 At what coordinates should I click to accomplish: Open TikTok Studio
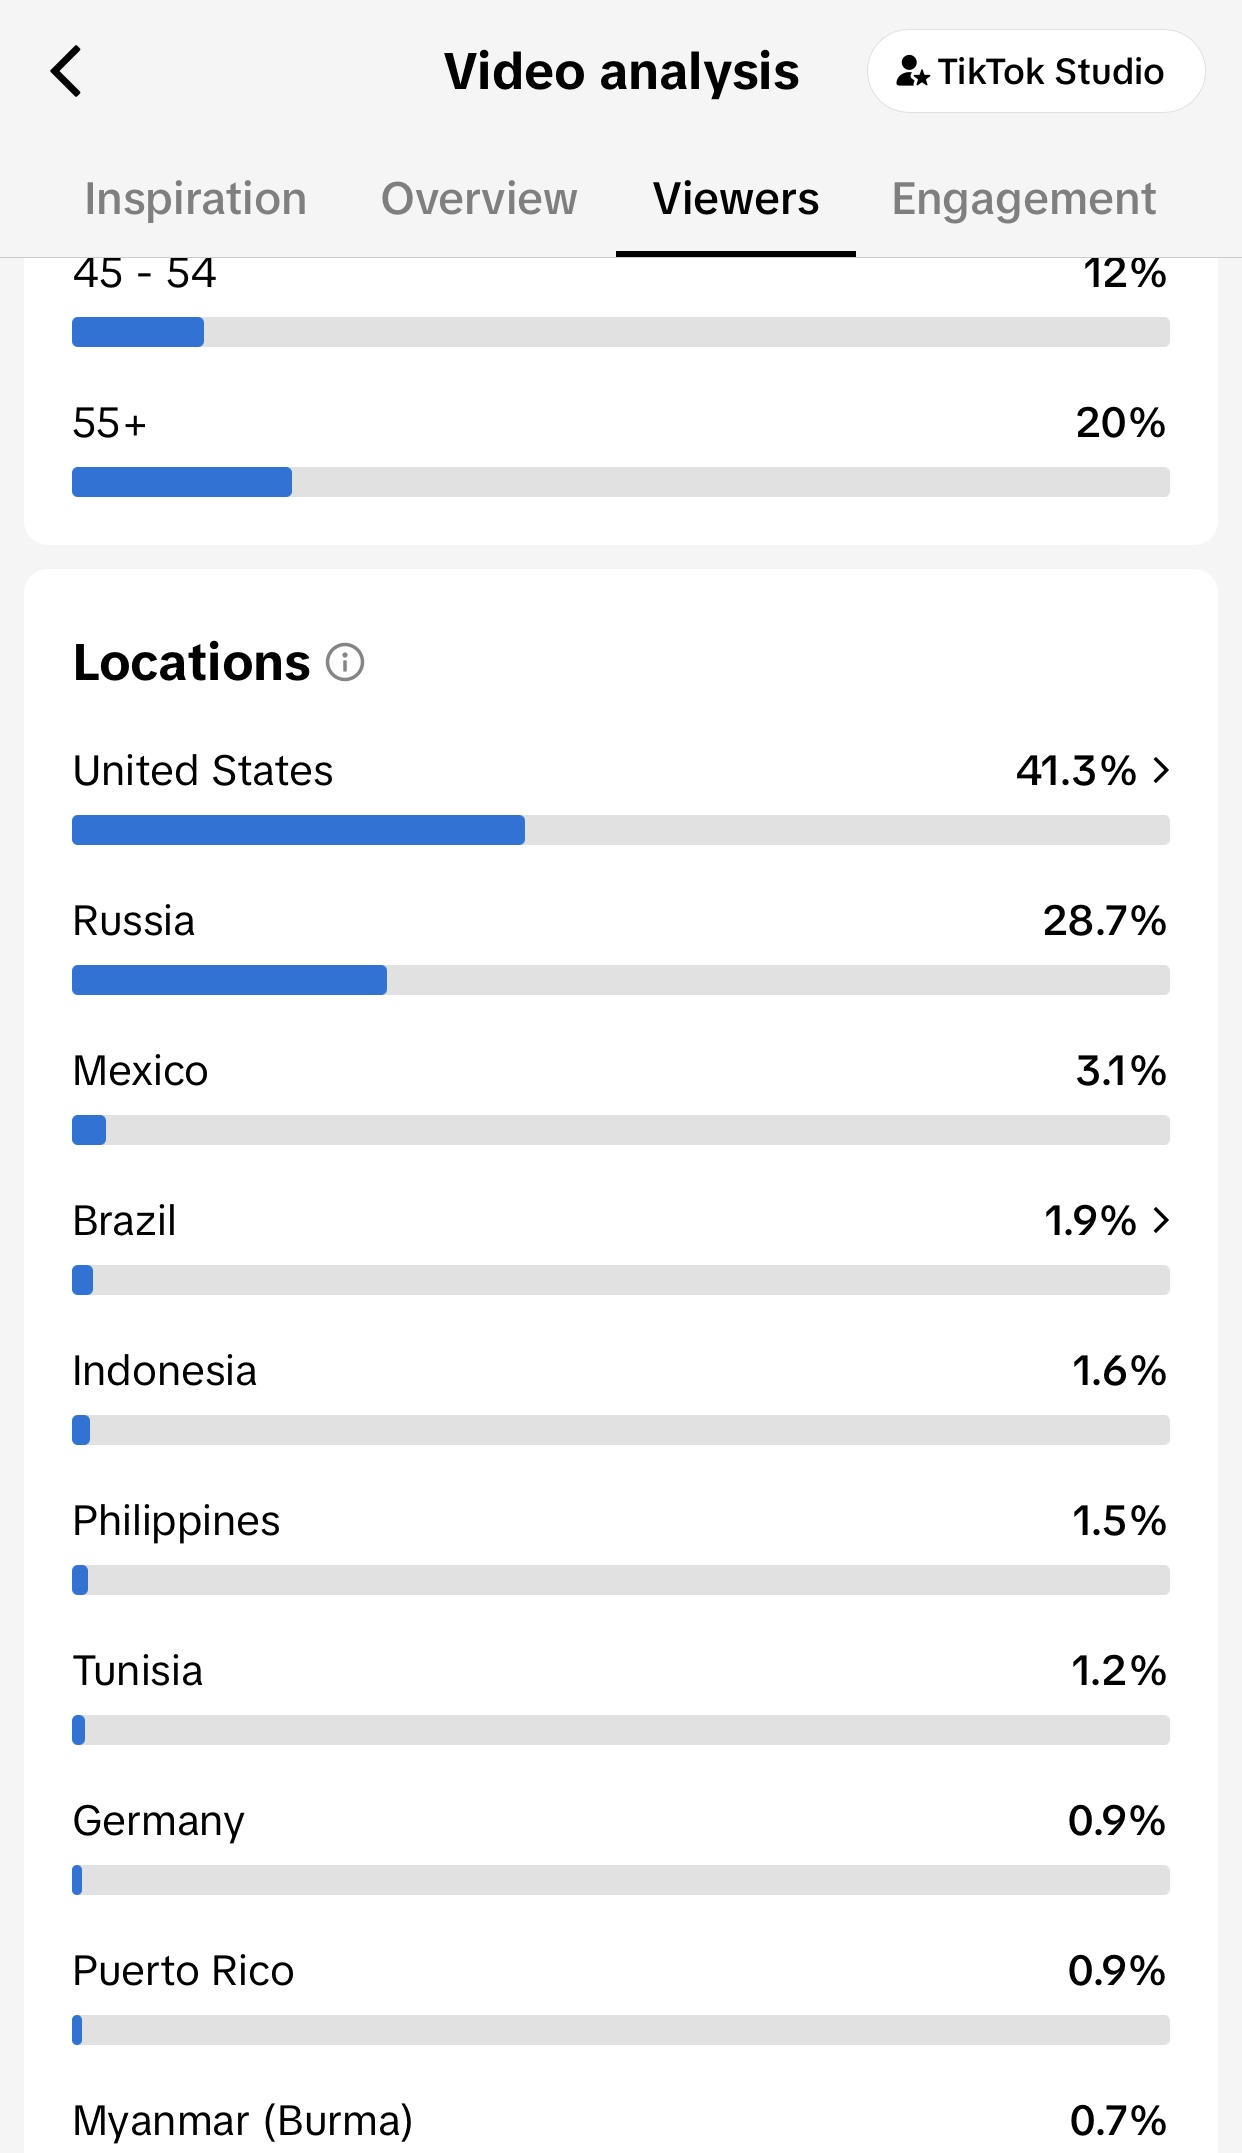coord(1036,71)
